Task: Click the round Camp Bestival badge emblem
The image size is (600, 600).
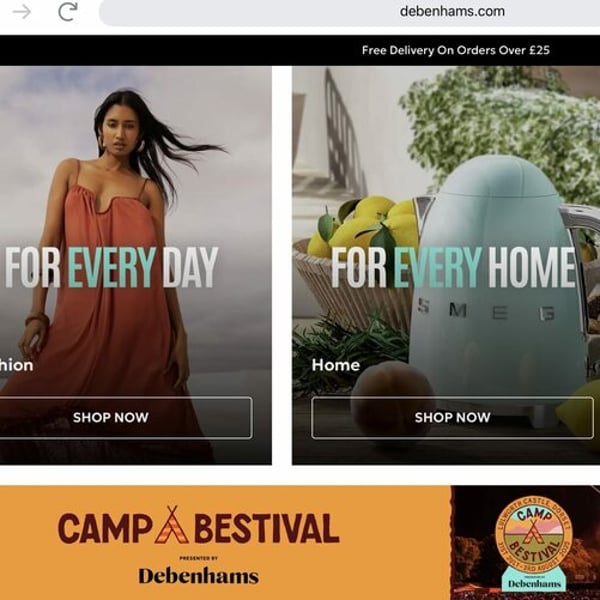Action: tap(533, 535)
